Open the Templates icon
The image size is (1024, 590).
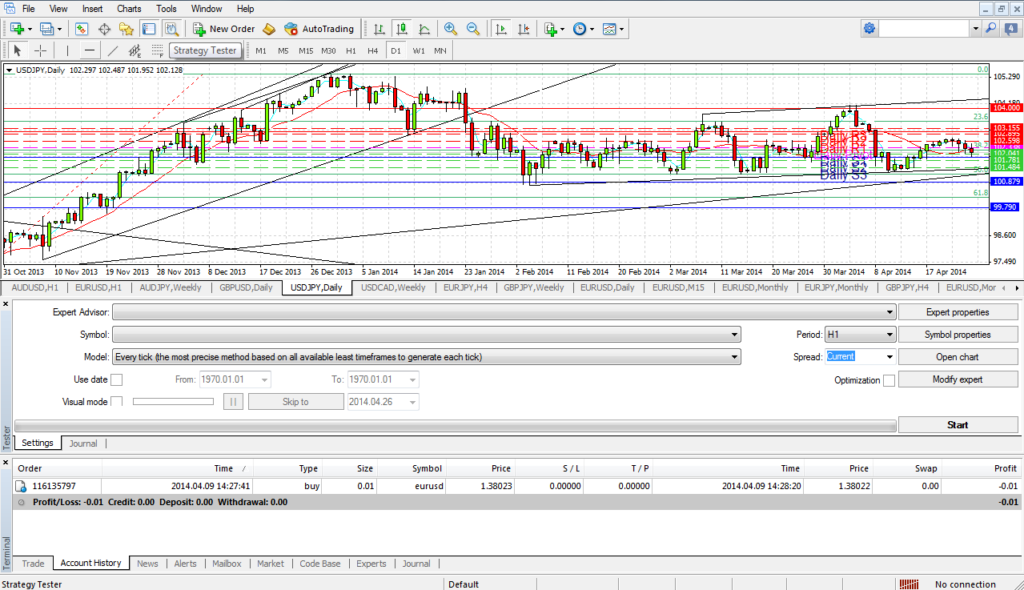click(609, 29)
